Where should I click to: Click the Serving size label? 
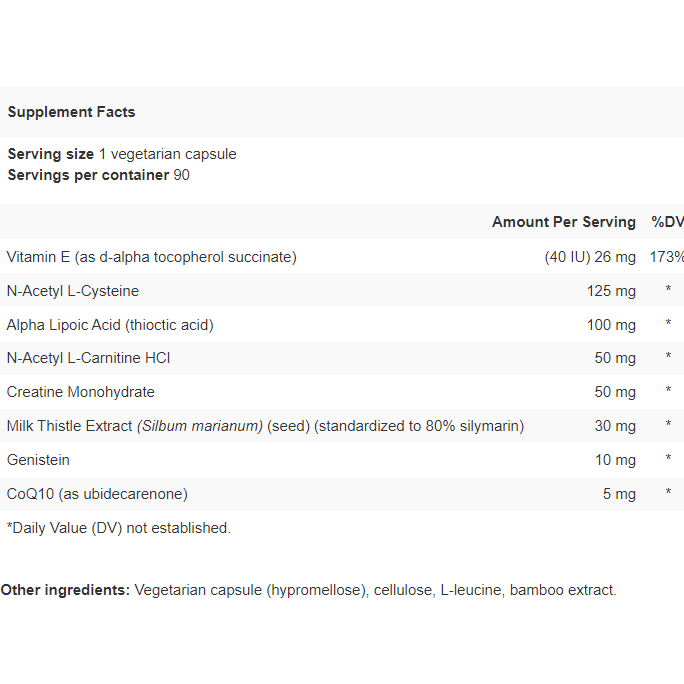[x=51, y=154]
